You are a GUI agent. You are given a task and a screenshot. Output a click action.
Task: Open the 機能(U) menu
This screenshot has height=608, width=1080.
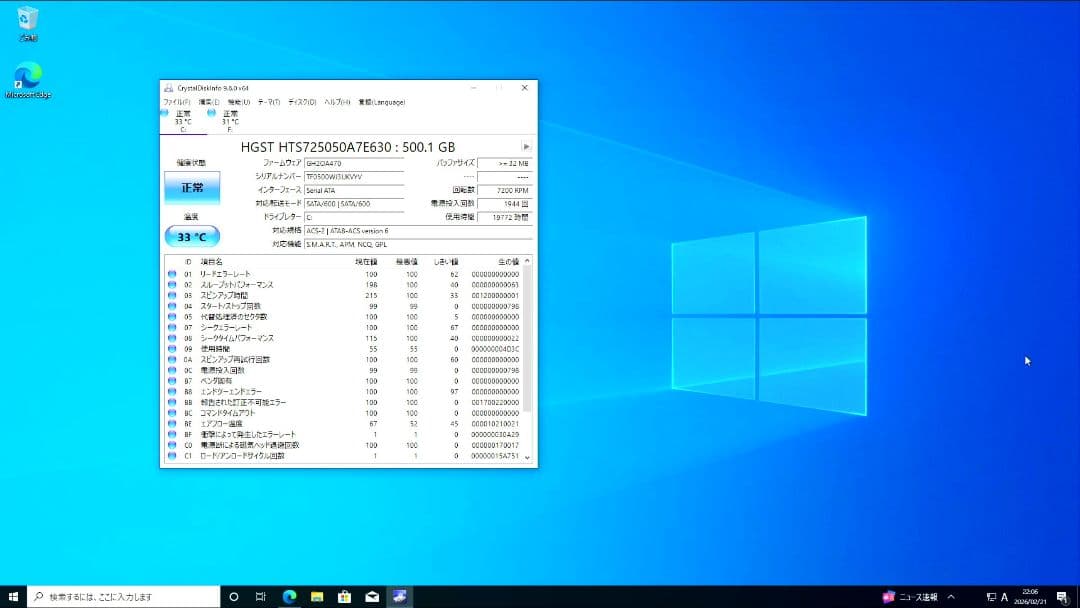[x=239, y=102]
